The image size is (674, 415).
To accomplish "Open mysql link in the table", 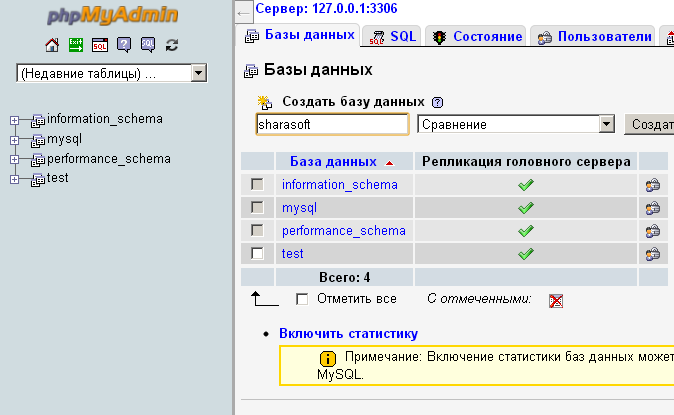I will (x=299, y=208).
